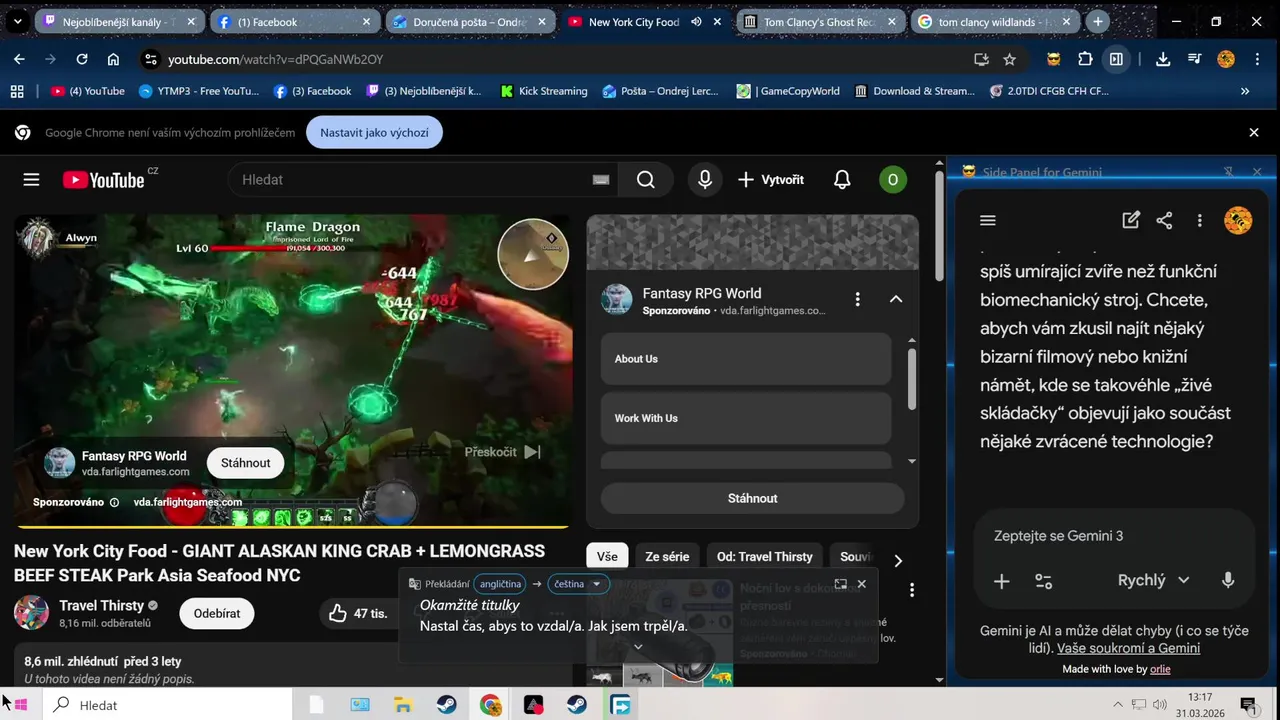Open Chrome extensions puzzle icon
The image size is (1280, 720).
[x=1085, y=59]
